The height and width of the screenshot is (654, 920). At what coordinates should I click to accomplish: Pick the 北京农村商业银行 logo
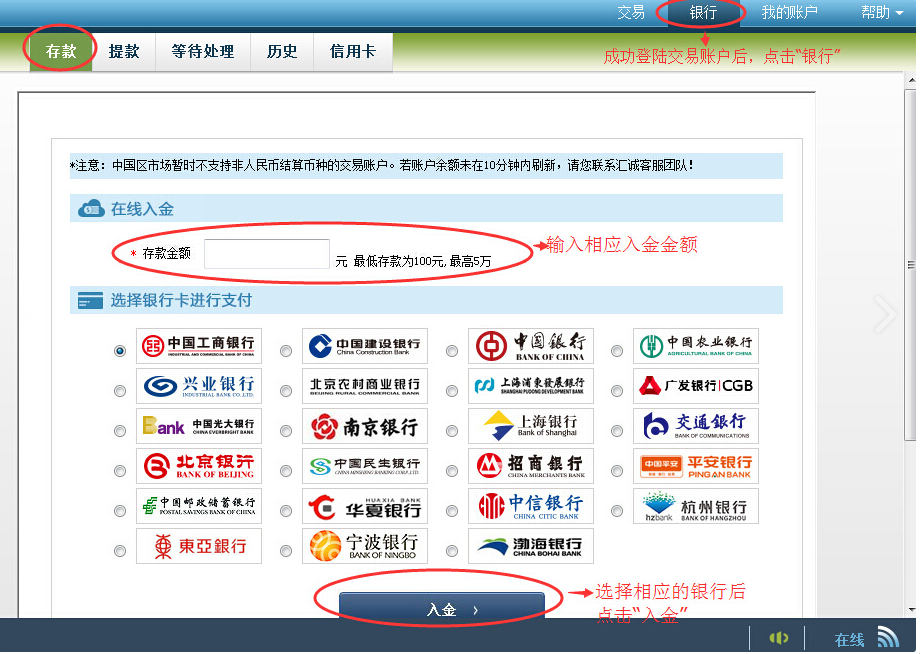[x=365, y=387]
